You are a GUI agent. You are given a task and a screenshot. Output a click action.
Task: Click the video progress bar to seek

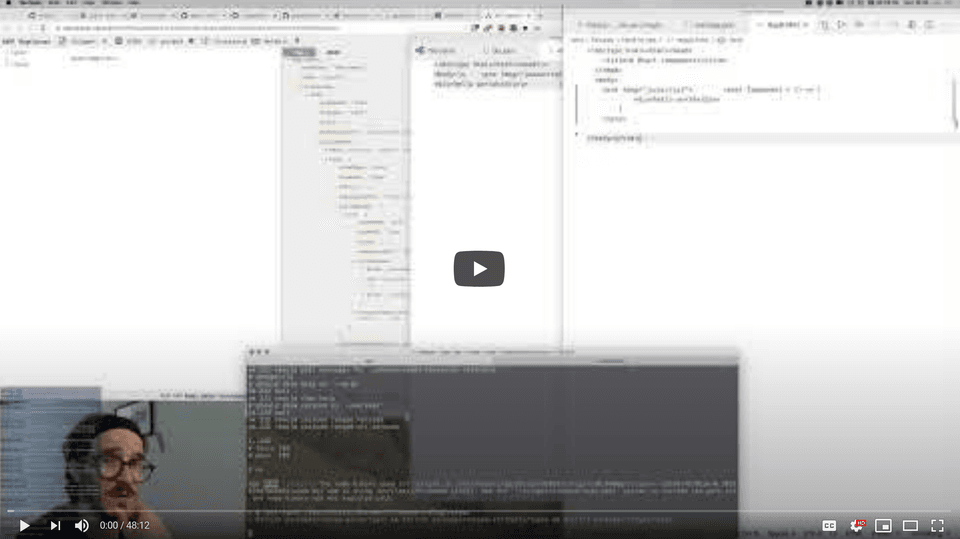(480, 510)
